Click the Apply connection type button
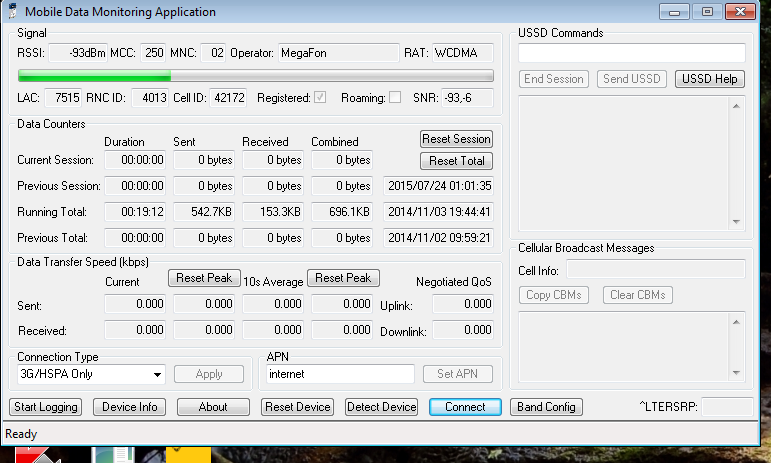Viewport: 771px width, 463px height. (x=209, y=374)
